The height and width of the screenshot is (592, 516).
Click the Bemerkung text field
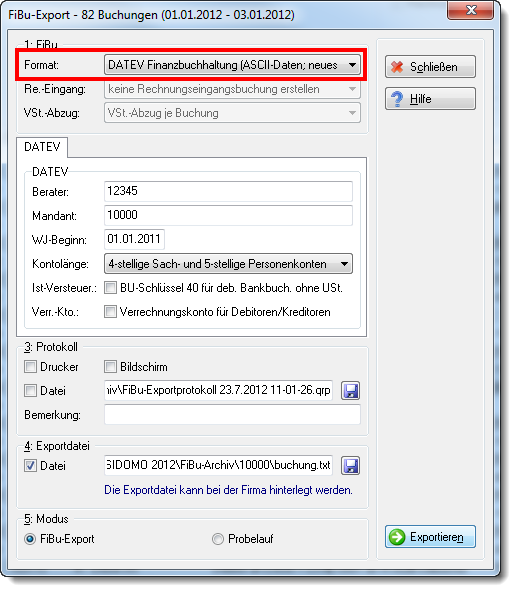click(232, 415)
